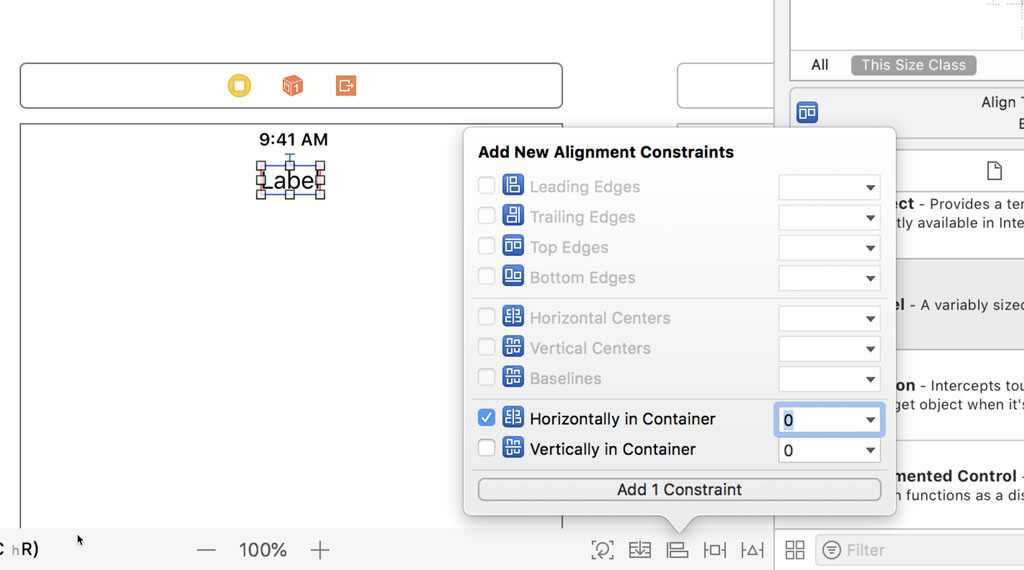Open the Resolve Auto Layout Issues icon
Screen dimensions: 1024x570
click(752, 550)
